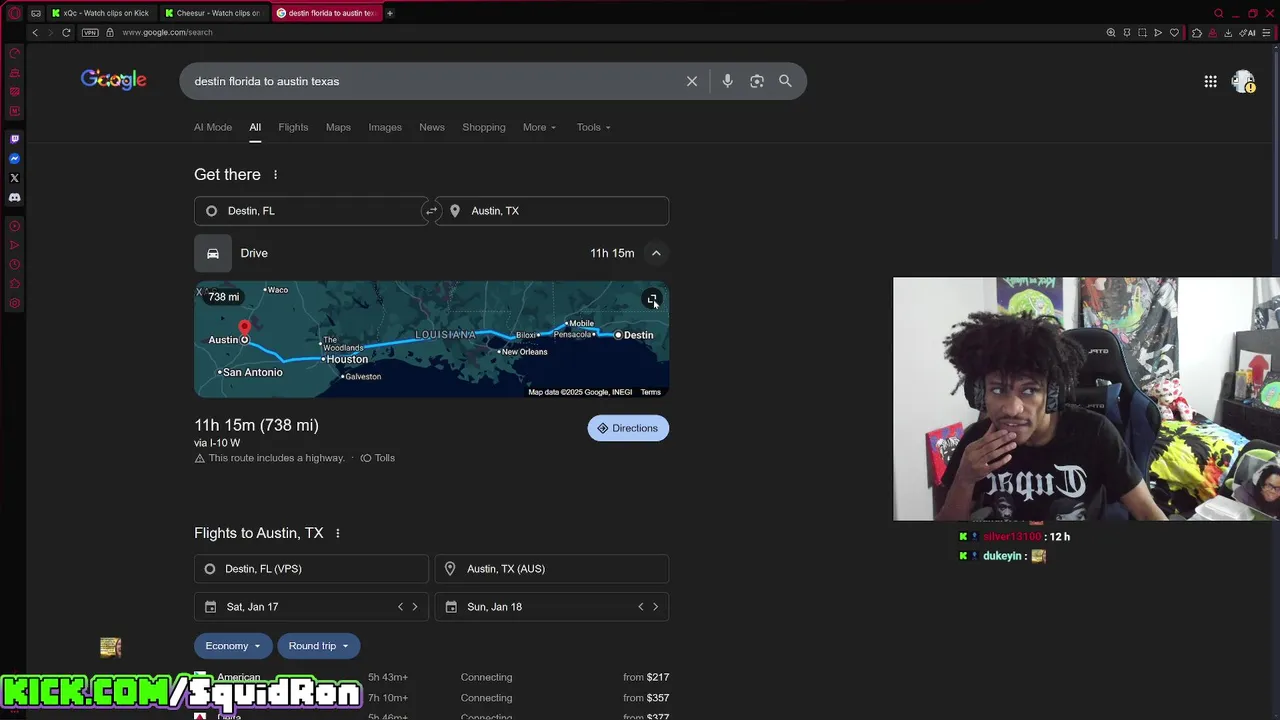
Task: Open the AI assistant in toolbar
Action: (x=1248, y=32)
